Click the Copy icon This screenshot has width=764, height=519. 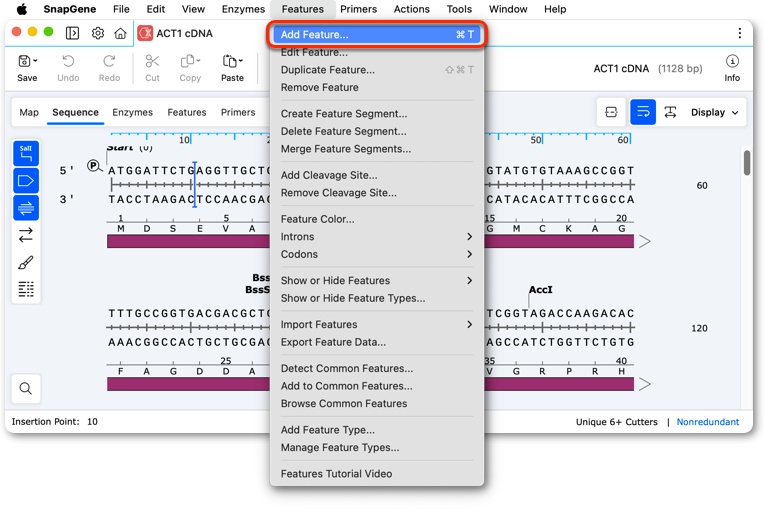tap(187, 61)
